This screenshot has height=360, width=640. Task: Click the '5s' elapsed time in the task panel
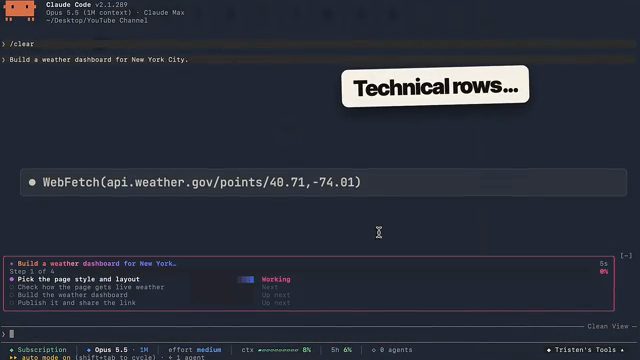[604, 264]
